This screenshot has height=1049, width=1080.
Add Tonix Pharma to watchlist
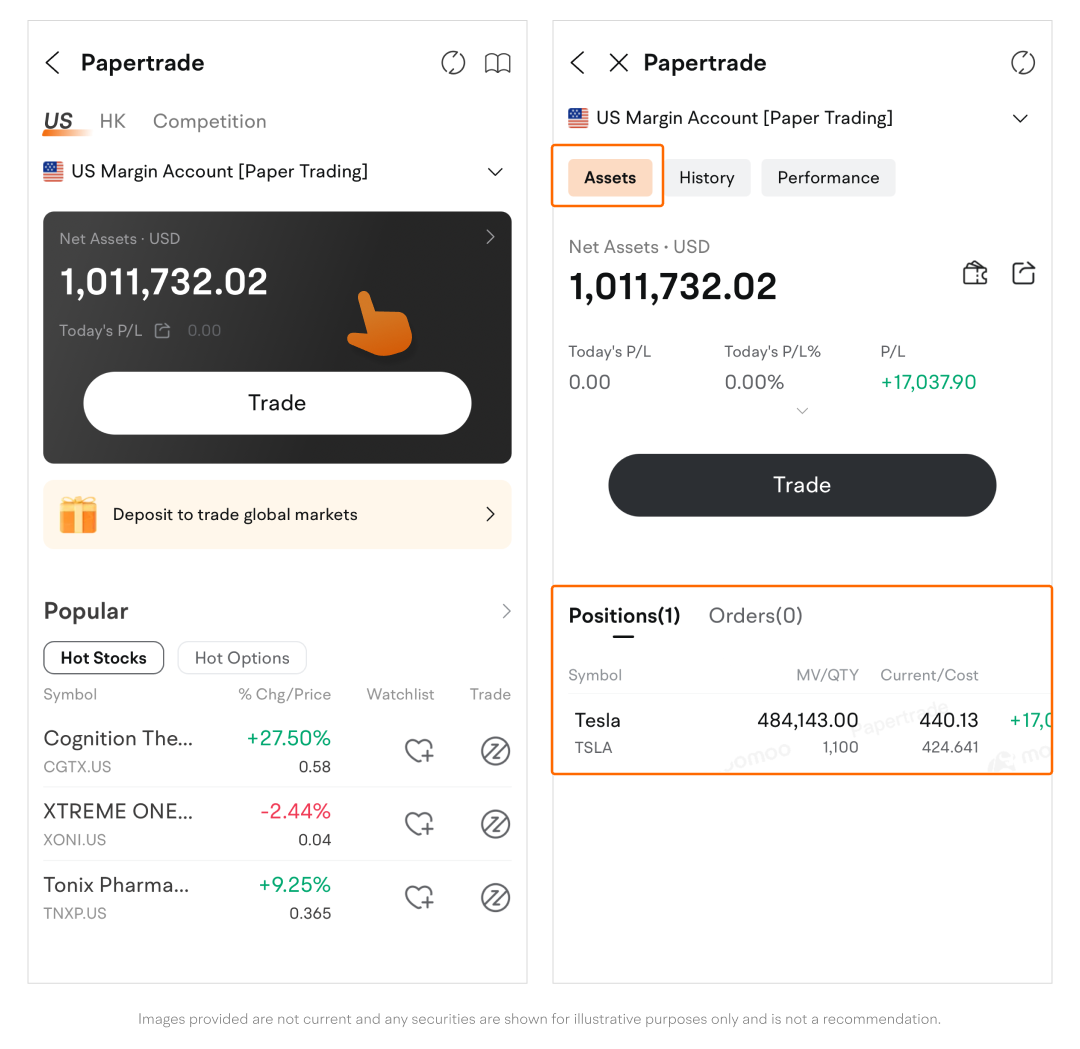(419, 898)
